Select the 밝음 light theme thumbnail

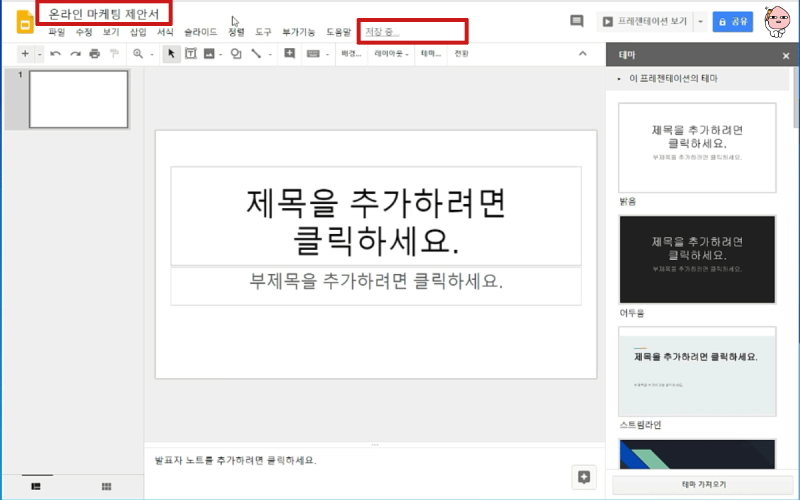[x=697, y=148]
